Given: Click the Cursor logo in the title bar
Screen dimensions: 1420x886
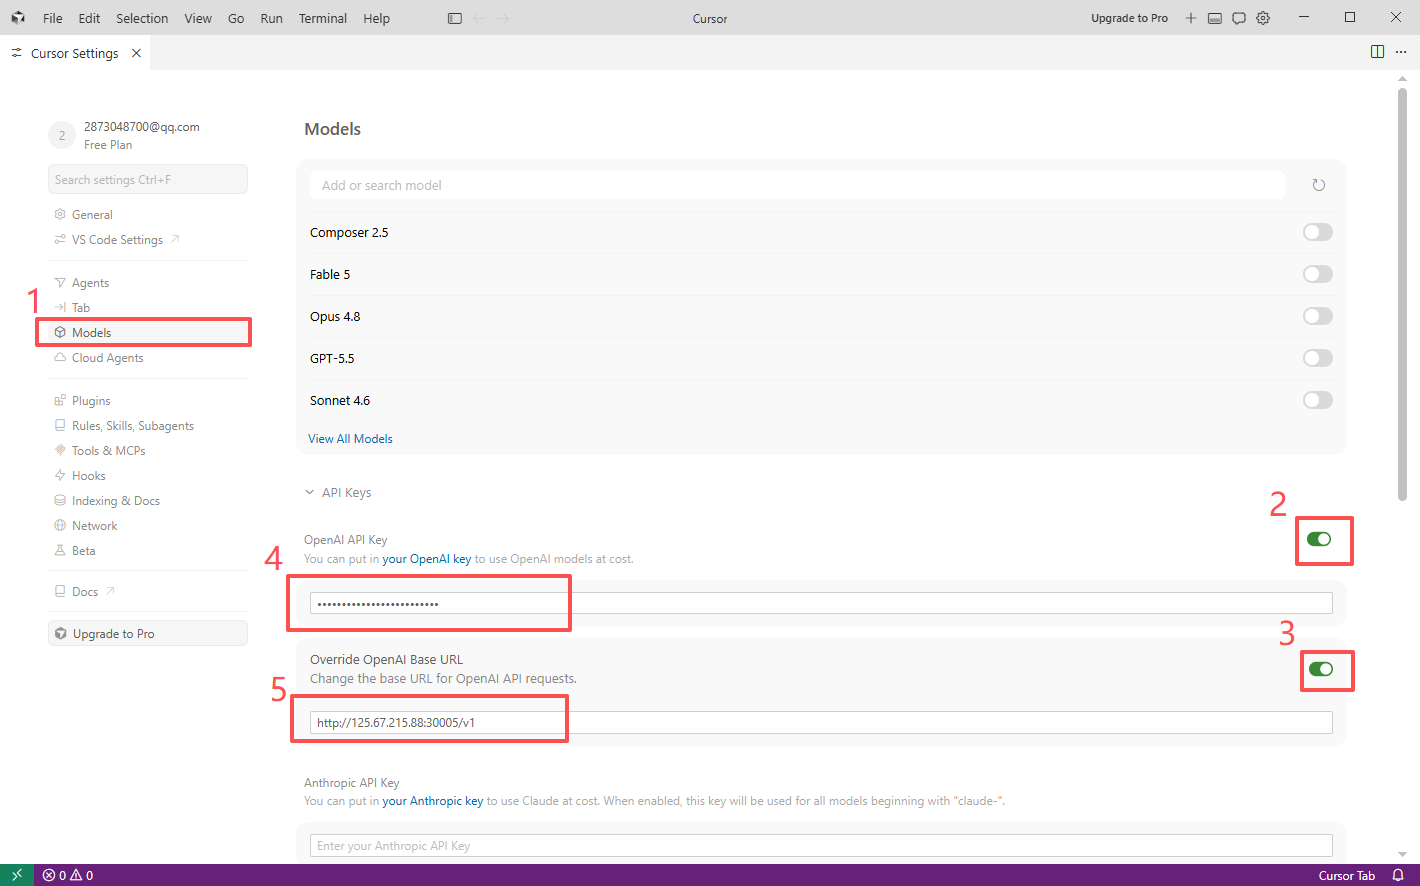Looking at the screenshot, I should pyautogui.click(x=18, y=18).
